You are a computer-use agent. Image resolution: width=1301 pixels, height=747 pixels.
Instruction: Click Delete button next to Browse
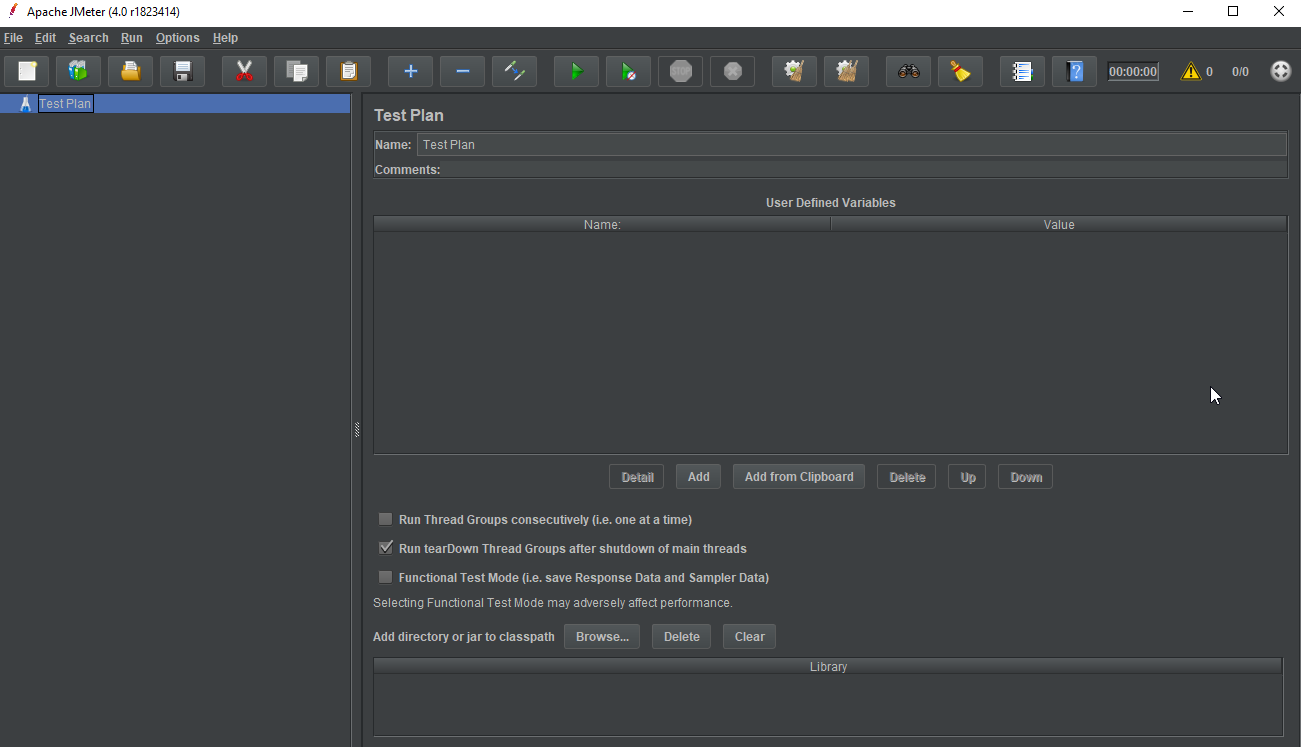point(682,637)
